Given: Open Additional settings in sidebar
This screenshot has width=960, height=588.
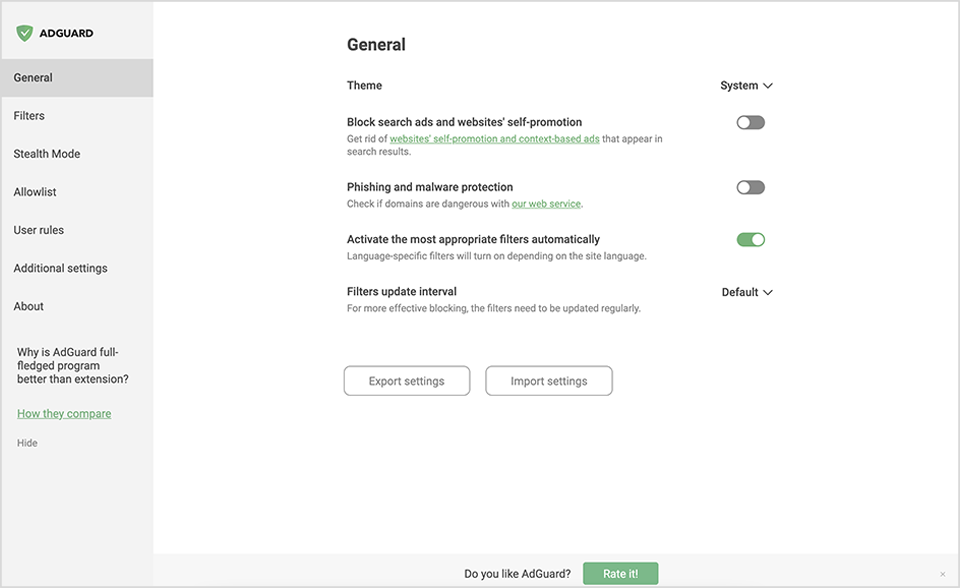Looking at the screenshot, I should [x=60, y=268].
